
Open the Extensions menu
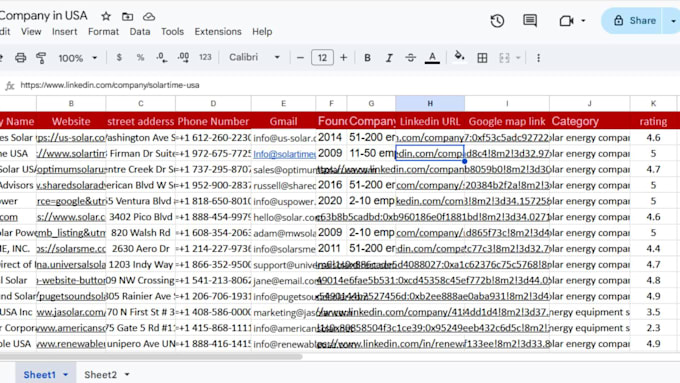point(218,32)
